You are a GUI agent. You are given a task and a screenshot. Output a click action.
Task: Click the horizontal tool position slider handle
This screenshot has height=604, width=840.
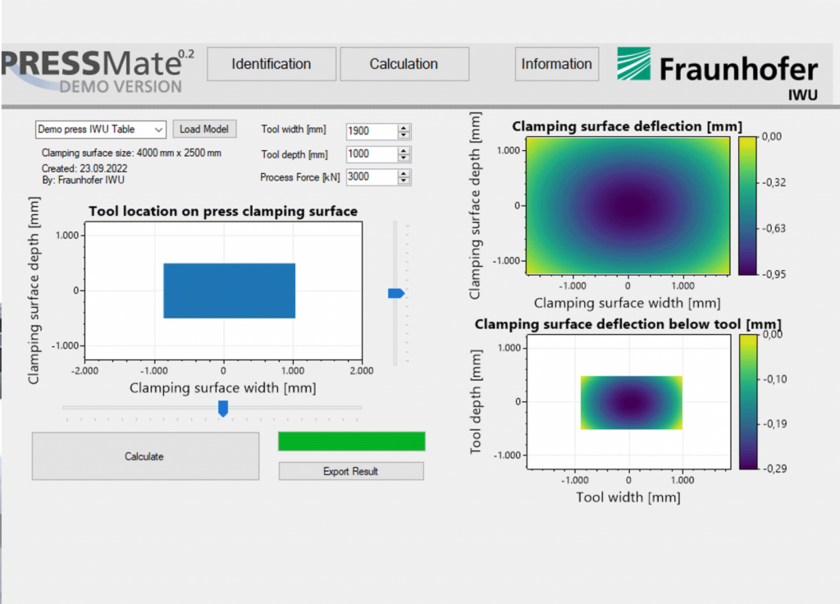[223, 408]
